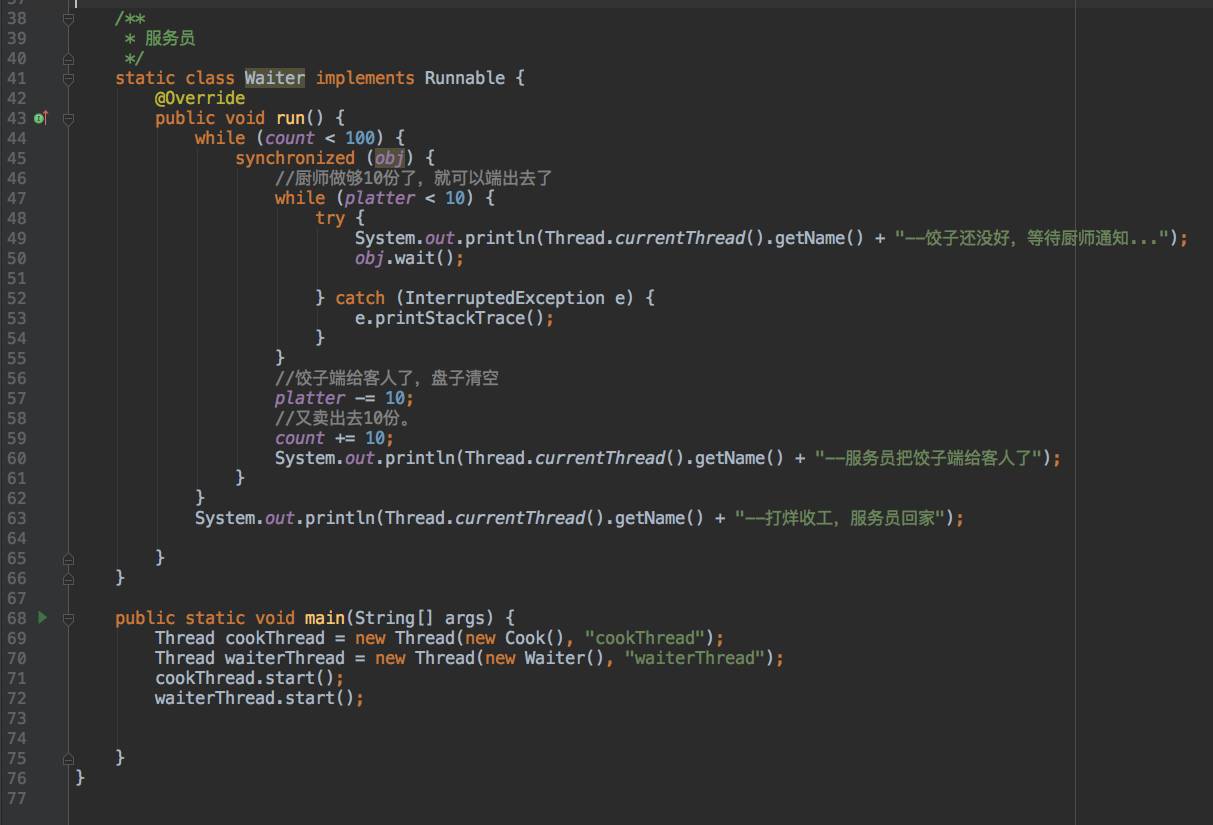Click the highlighted Waiter class name
Image resolution: width=1213 pixels, height=825 pixels.
coord(275,78)
